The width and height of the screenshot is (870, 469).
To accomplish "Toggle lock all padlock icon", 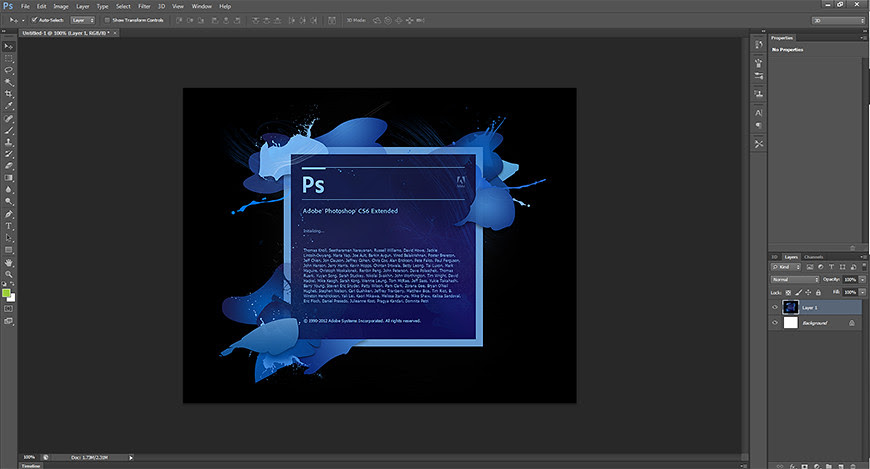I will point(818,293).
